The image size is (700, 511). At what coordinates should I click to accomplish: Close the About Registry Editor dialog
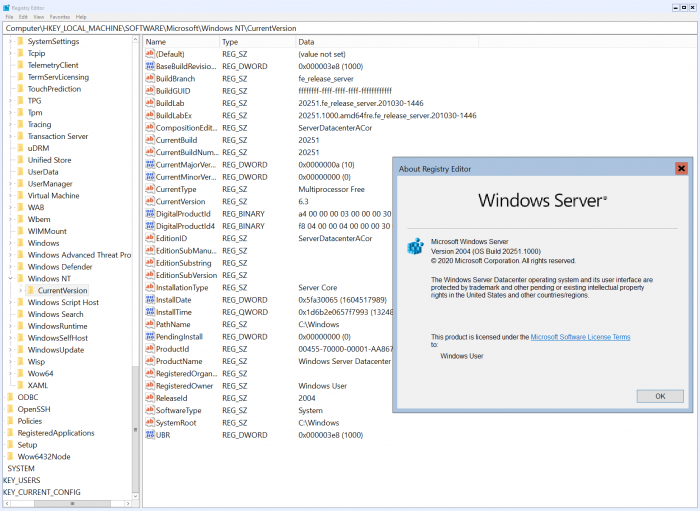click(681, 168)
